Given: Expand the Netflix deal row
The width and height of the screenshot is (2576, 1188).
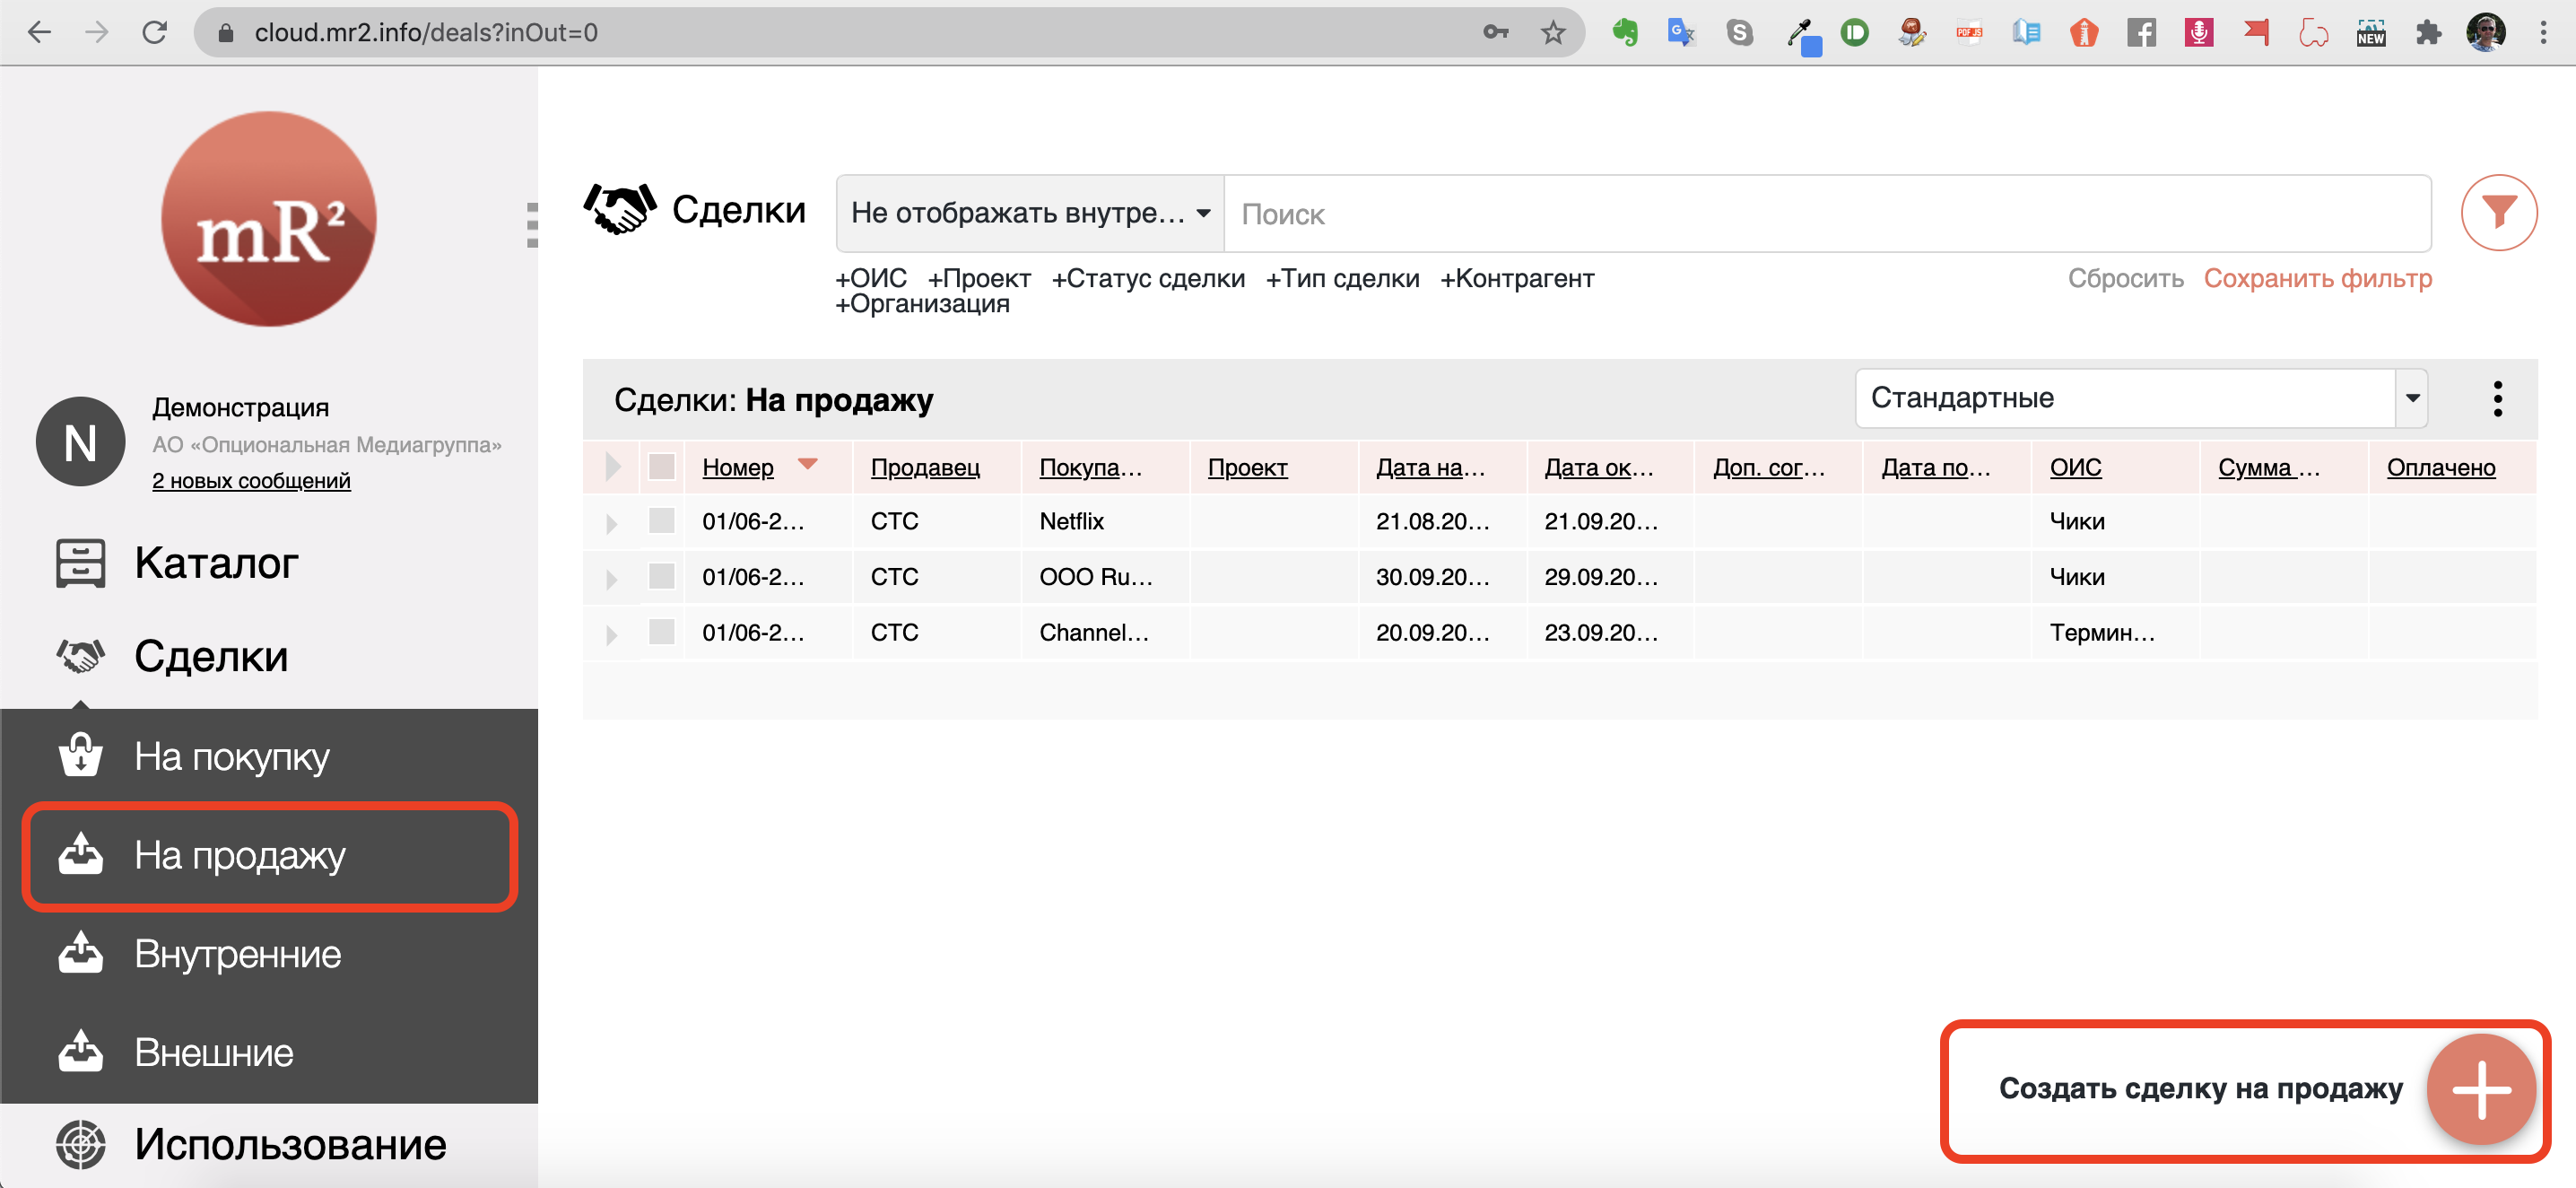Looking at the screenshot, I should (x=611, y=522).
